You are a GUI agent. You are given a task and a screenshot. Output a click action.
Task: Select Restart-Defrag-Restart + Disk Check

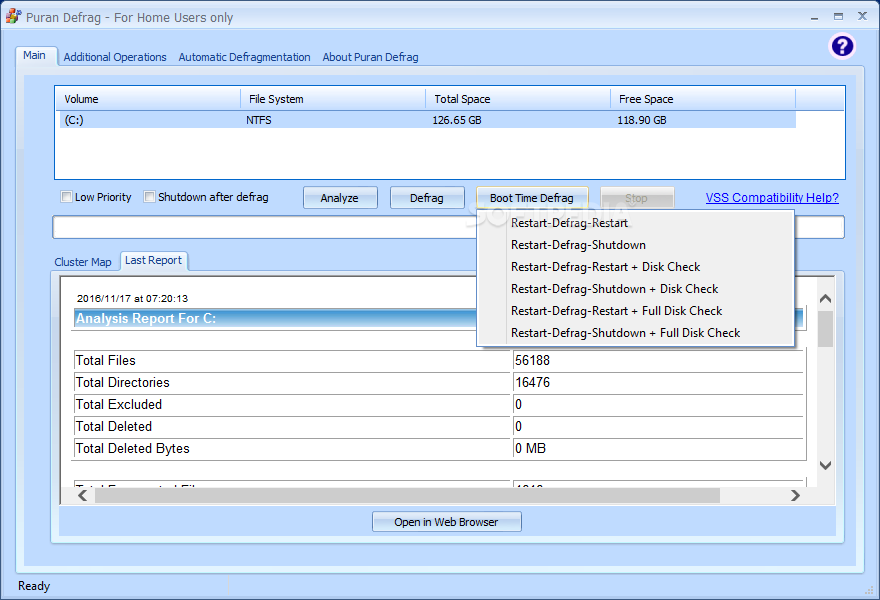[x=605, y=267]
